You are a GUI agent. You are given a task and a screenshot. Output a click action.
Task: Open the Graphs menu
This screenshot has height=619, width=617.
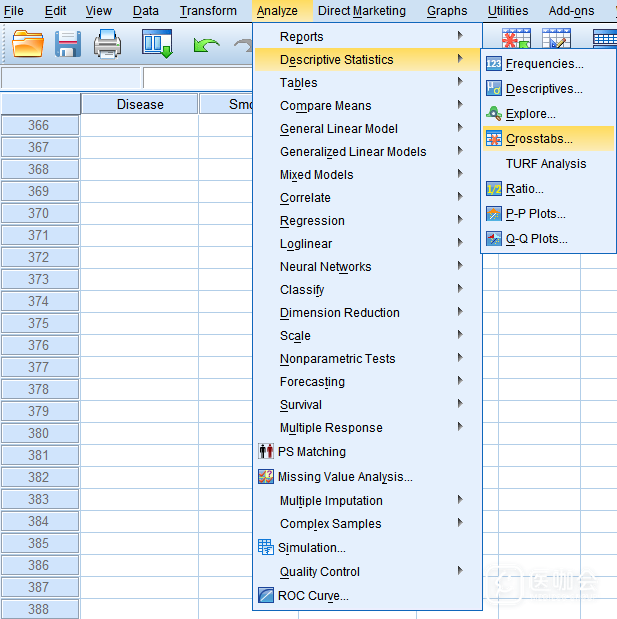tap(446, 11)
